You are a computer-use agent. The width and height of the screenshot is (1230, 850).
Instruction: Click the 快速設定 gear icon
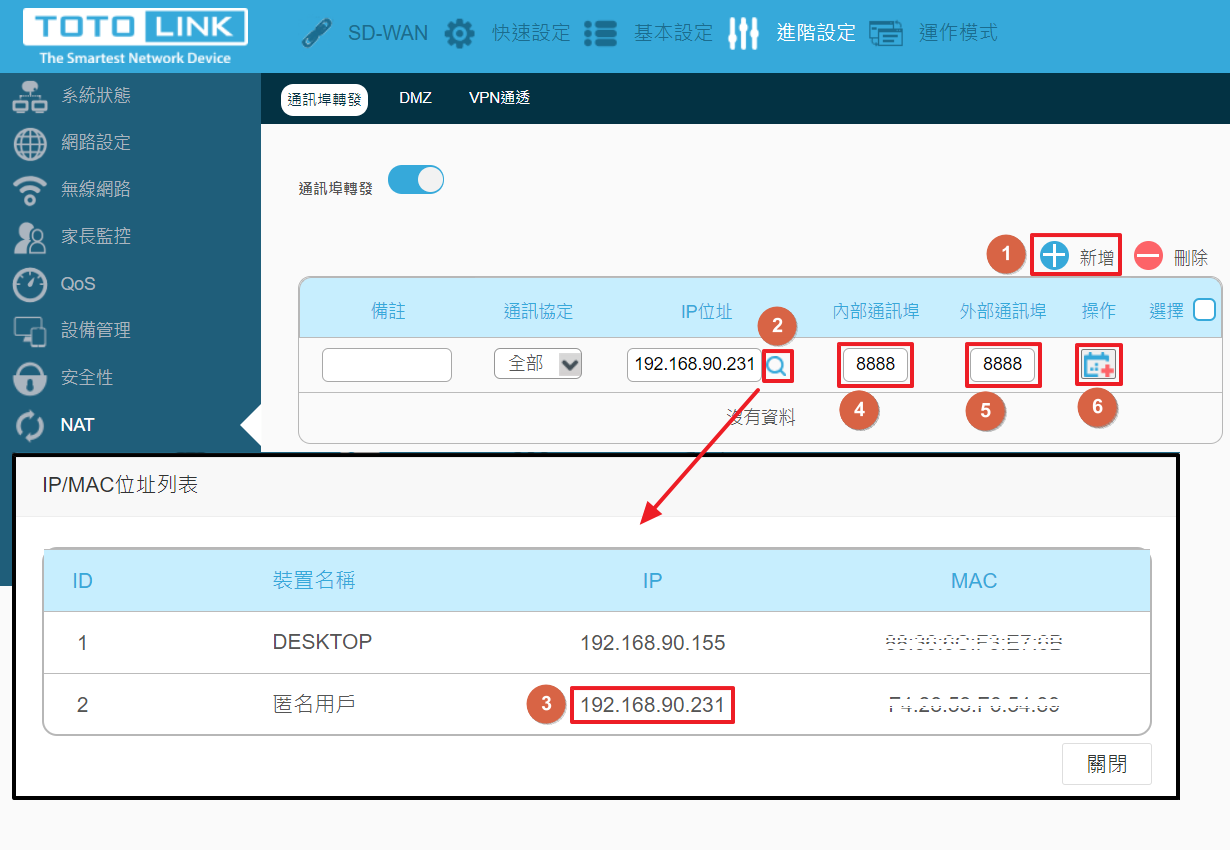click(x=459, y=33)
